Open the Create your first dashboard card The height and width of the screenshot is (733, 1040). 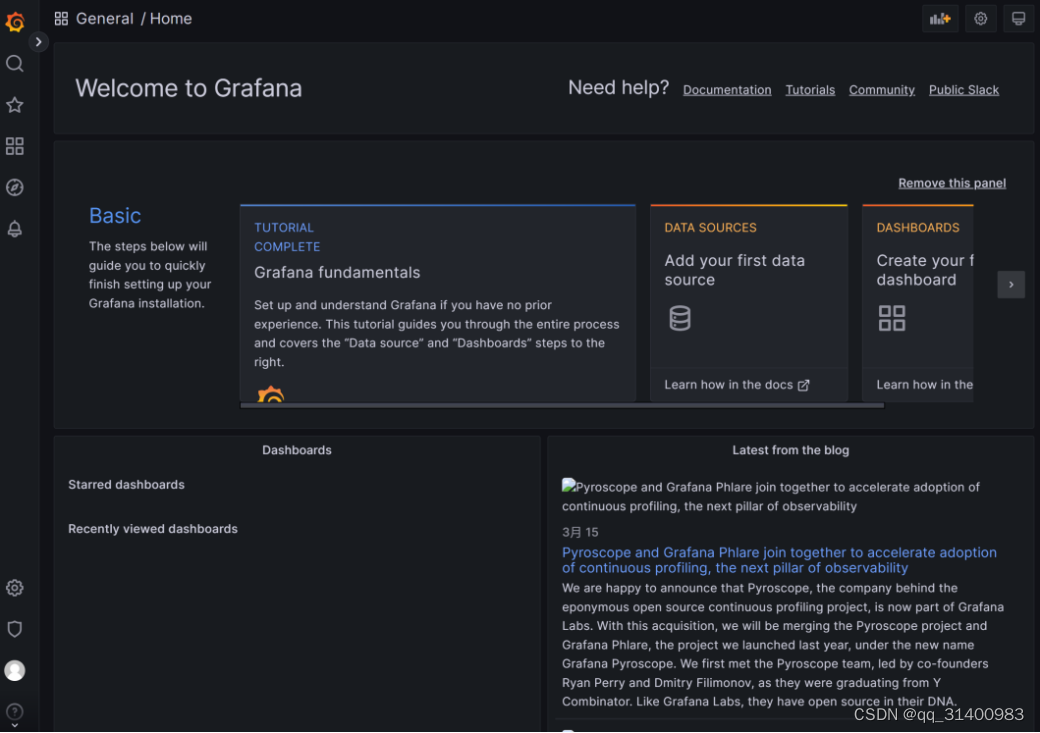click(x=918, y=302)
